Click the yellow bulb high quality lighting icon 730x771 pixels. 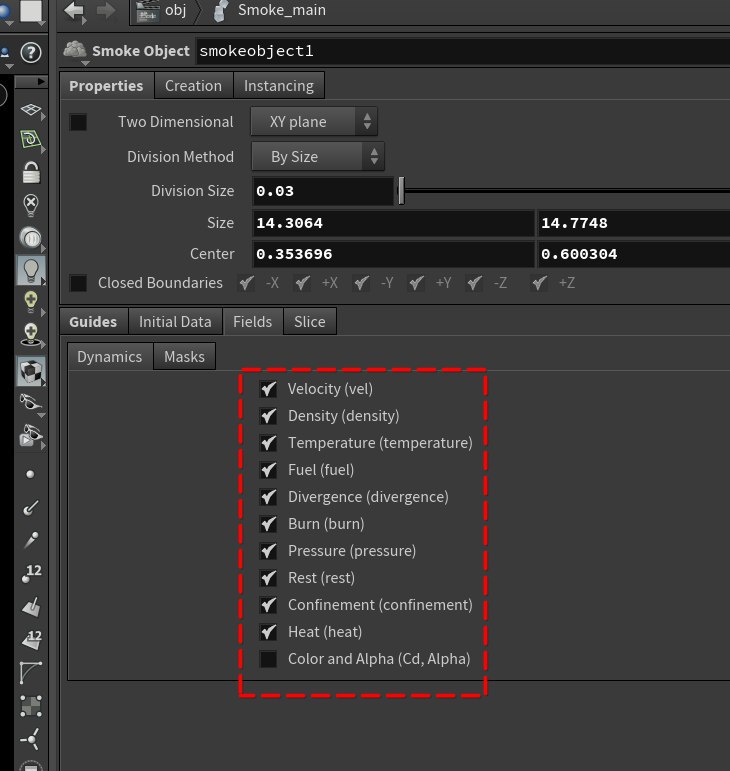point(31,301)
